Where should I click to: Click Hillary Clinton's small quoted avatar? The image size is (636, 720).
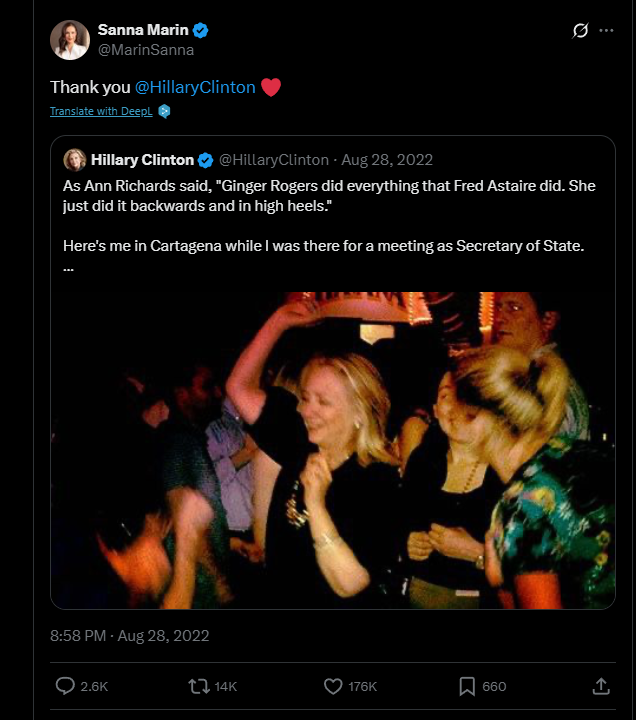[74, 160]
